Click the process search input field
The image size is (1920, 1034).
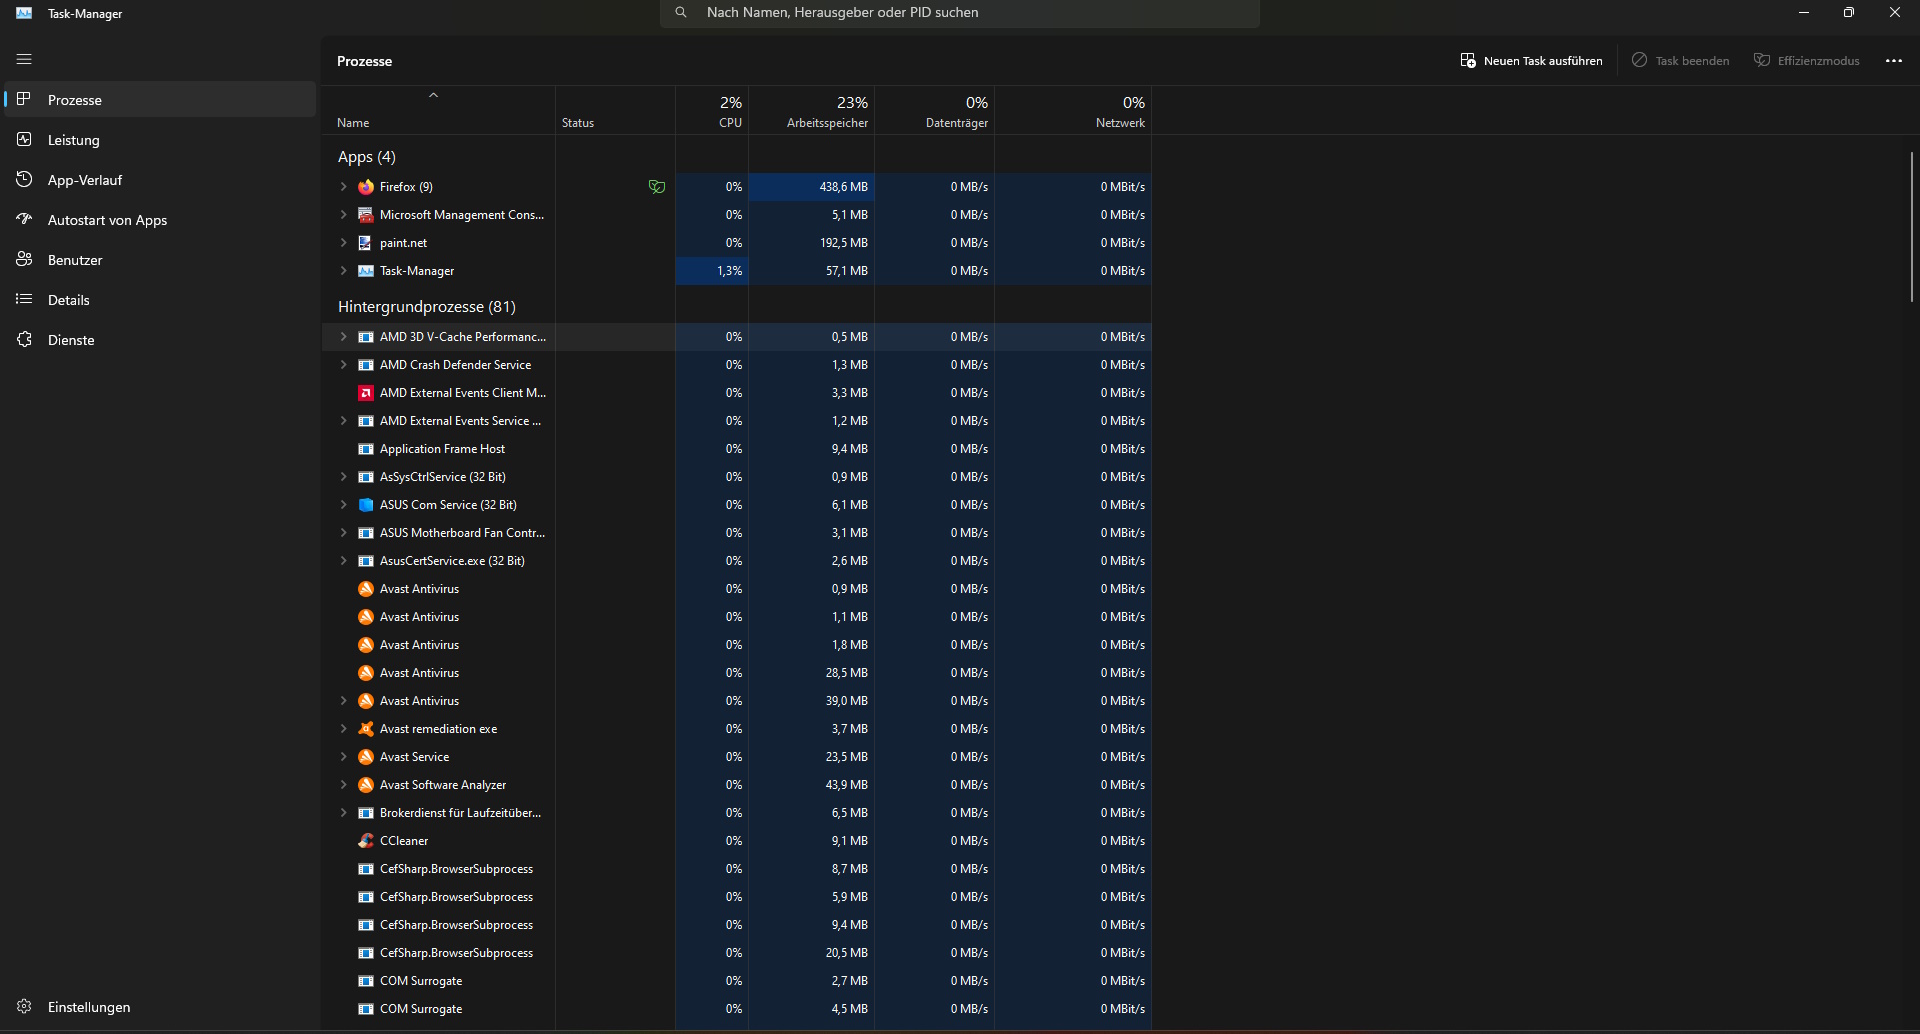(959, 13)
